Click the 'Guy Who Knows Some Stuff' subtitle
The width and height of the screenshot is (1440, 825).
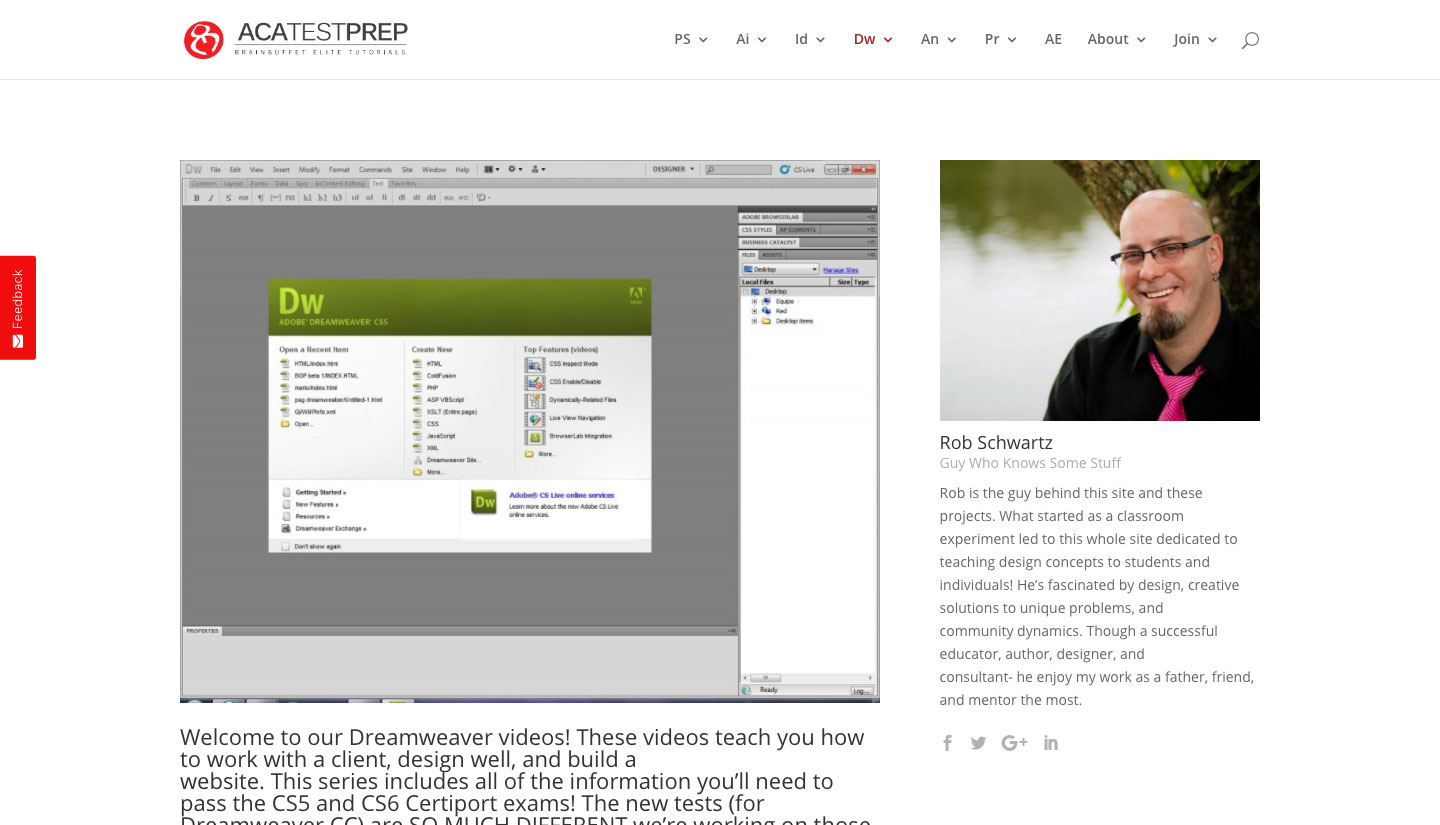tap(1030, 463)
